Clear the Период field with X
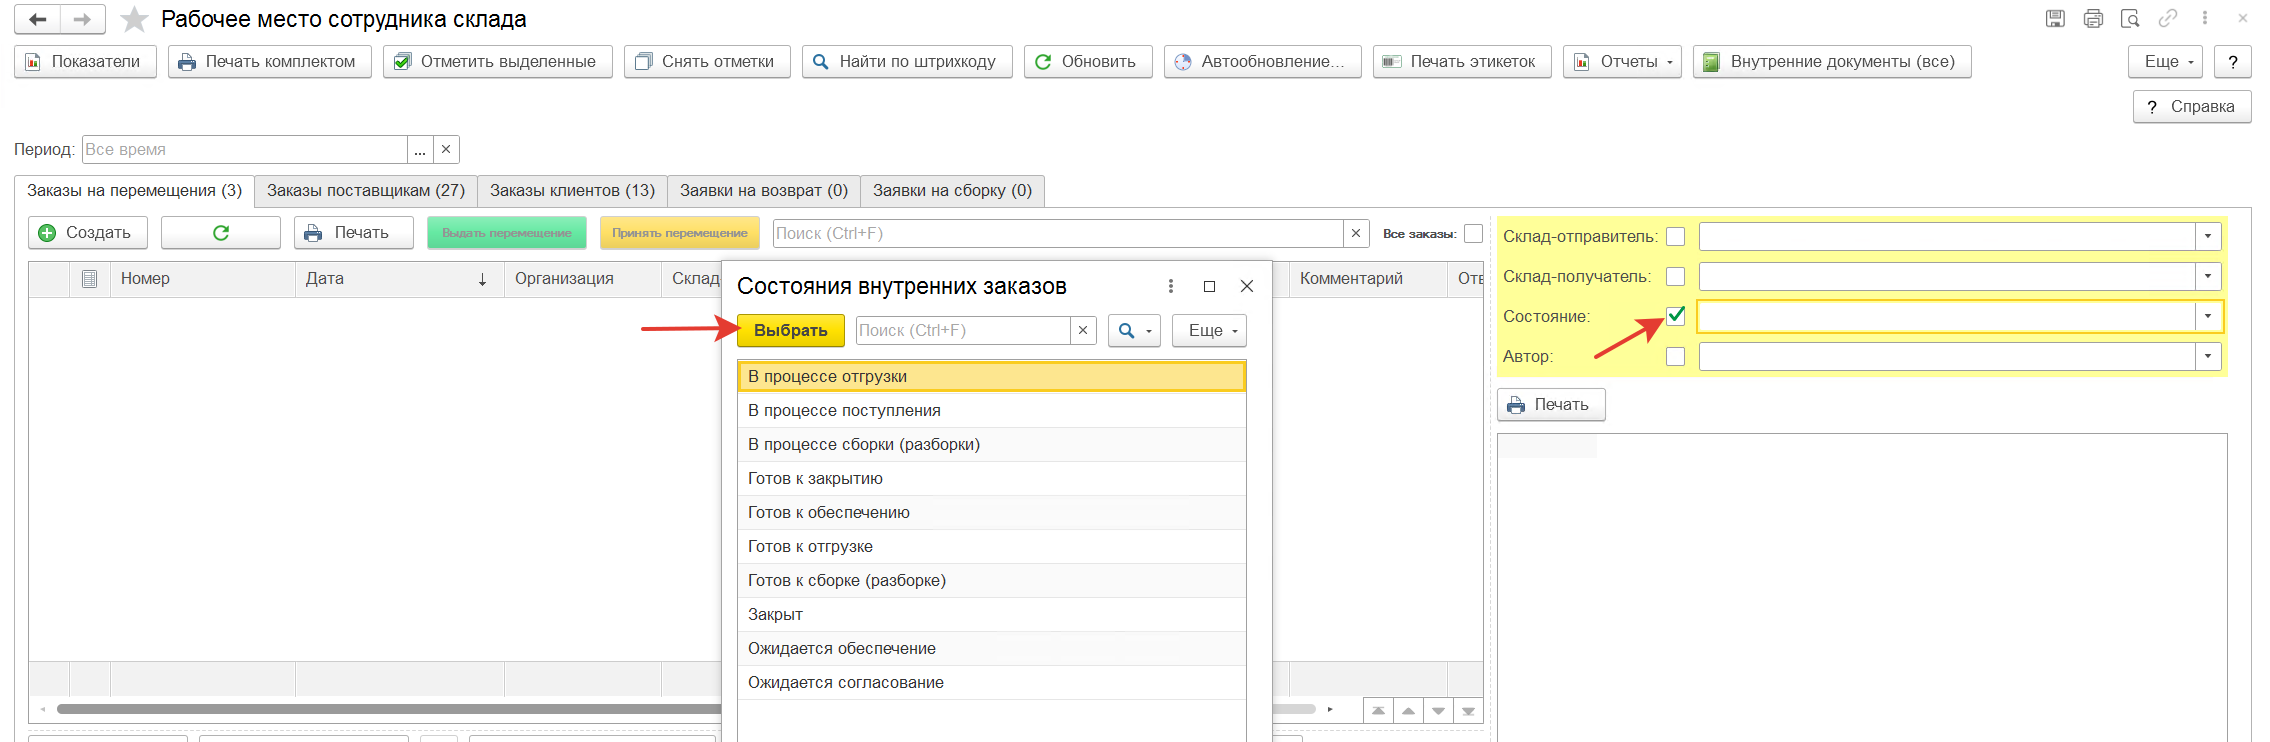 [x=446, y=149]
